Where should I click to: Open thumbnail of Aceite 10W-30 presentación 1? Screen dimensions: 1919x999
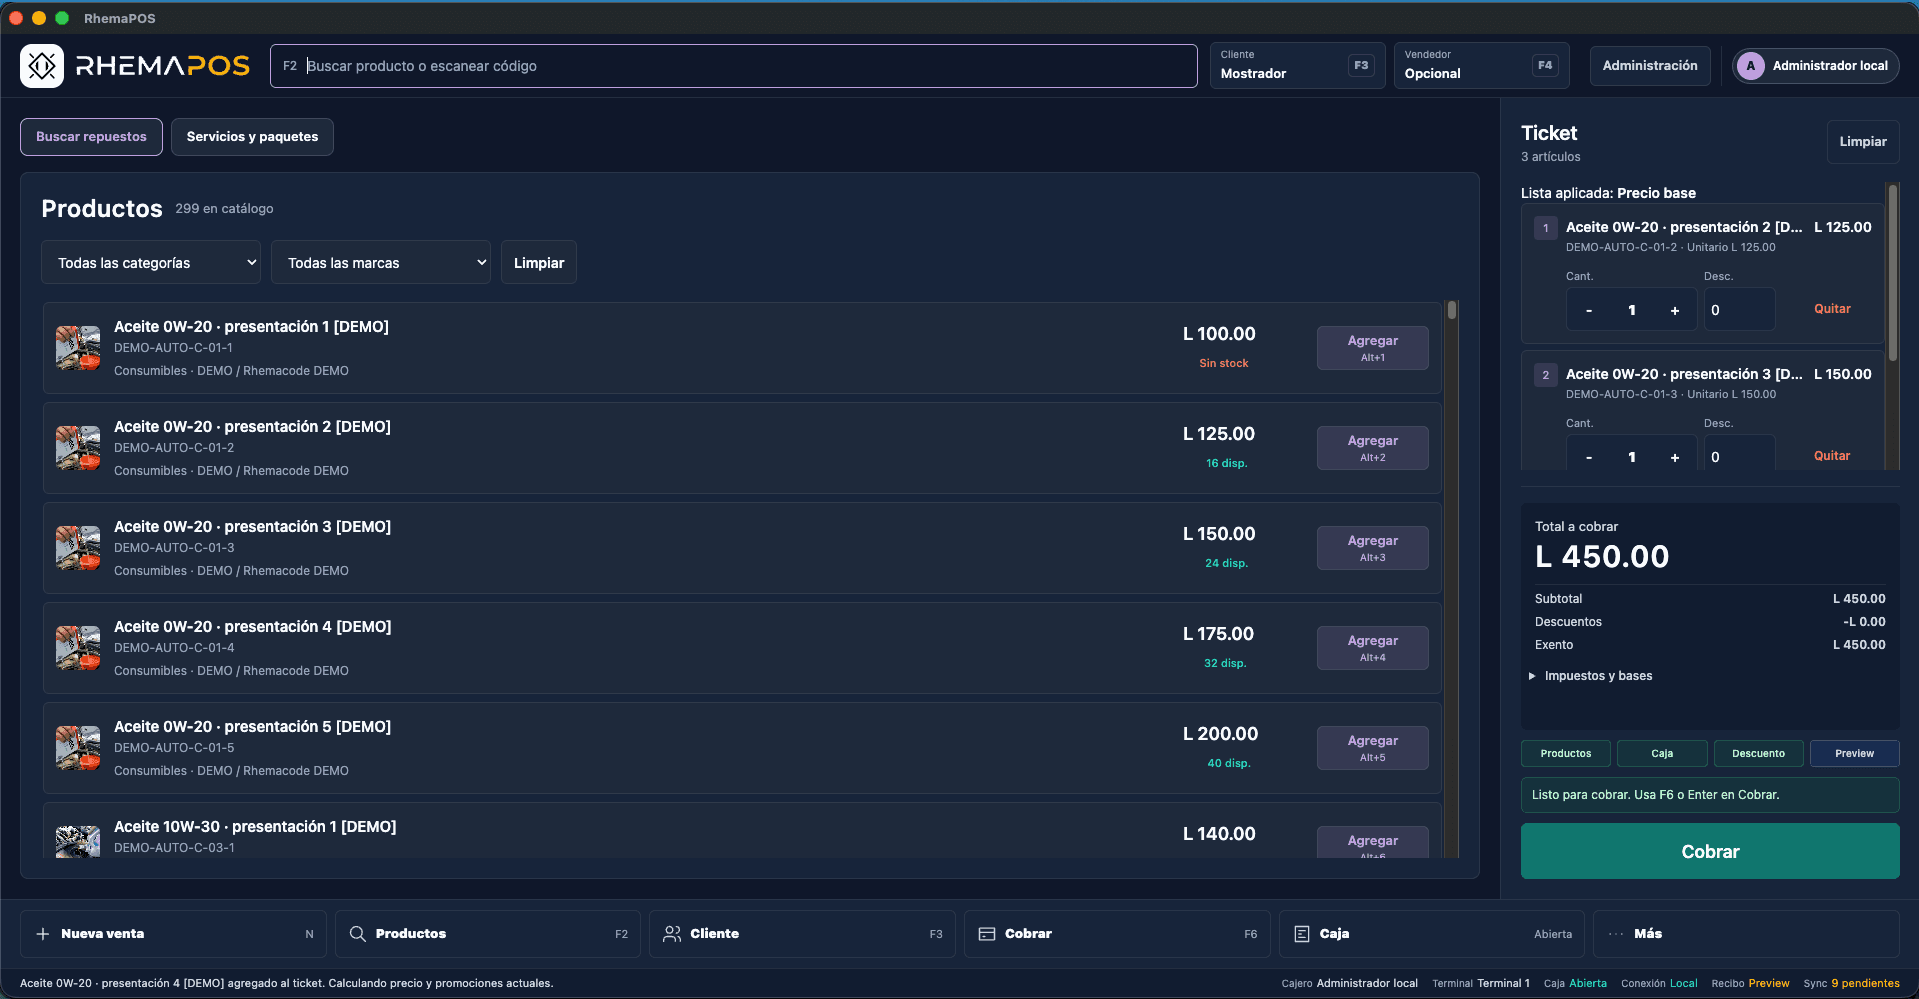78,842
